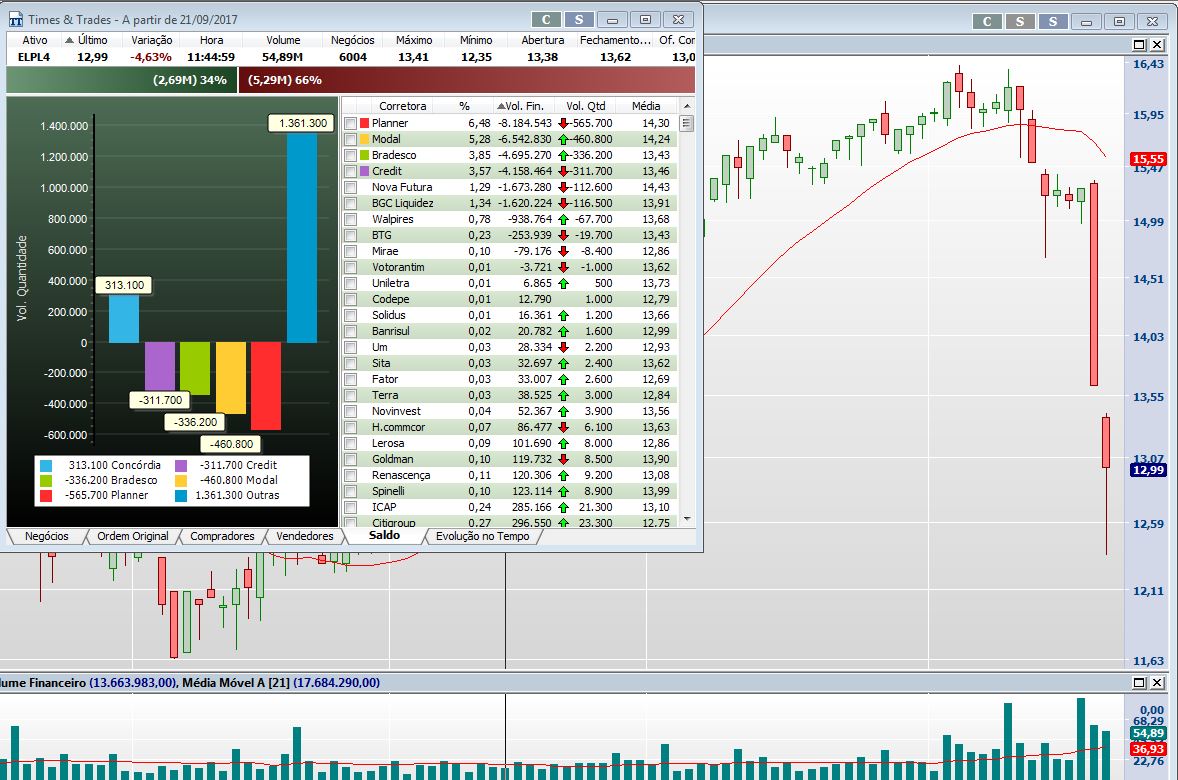This screenshot has height=780, width=1178.
Task: Open the Evolução no Tempo tab
Action: [483, 536]
